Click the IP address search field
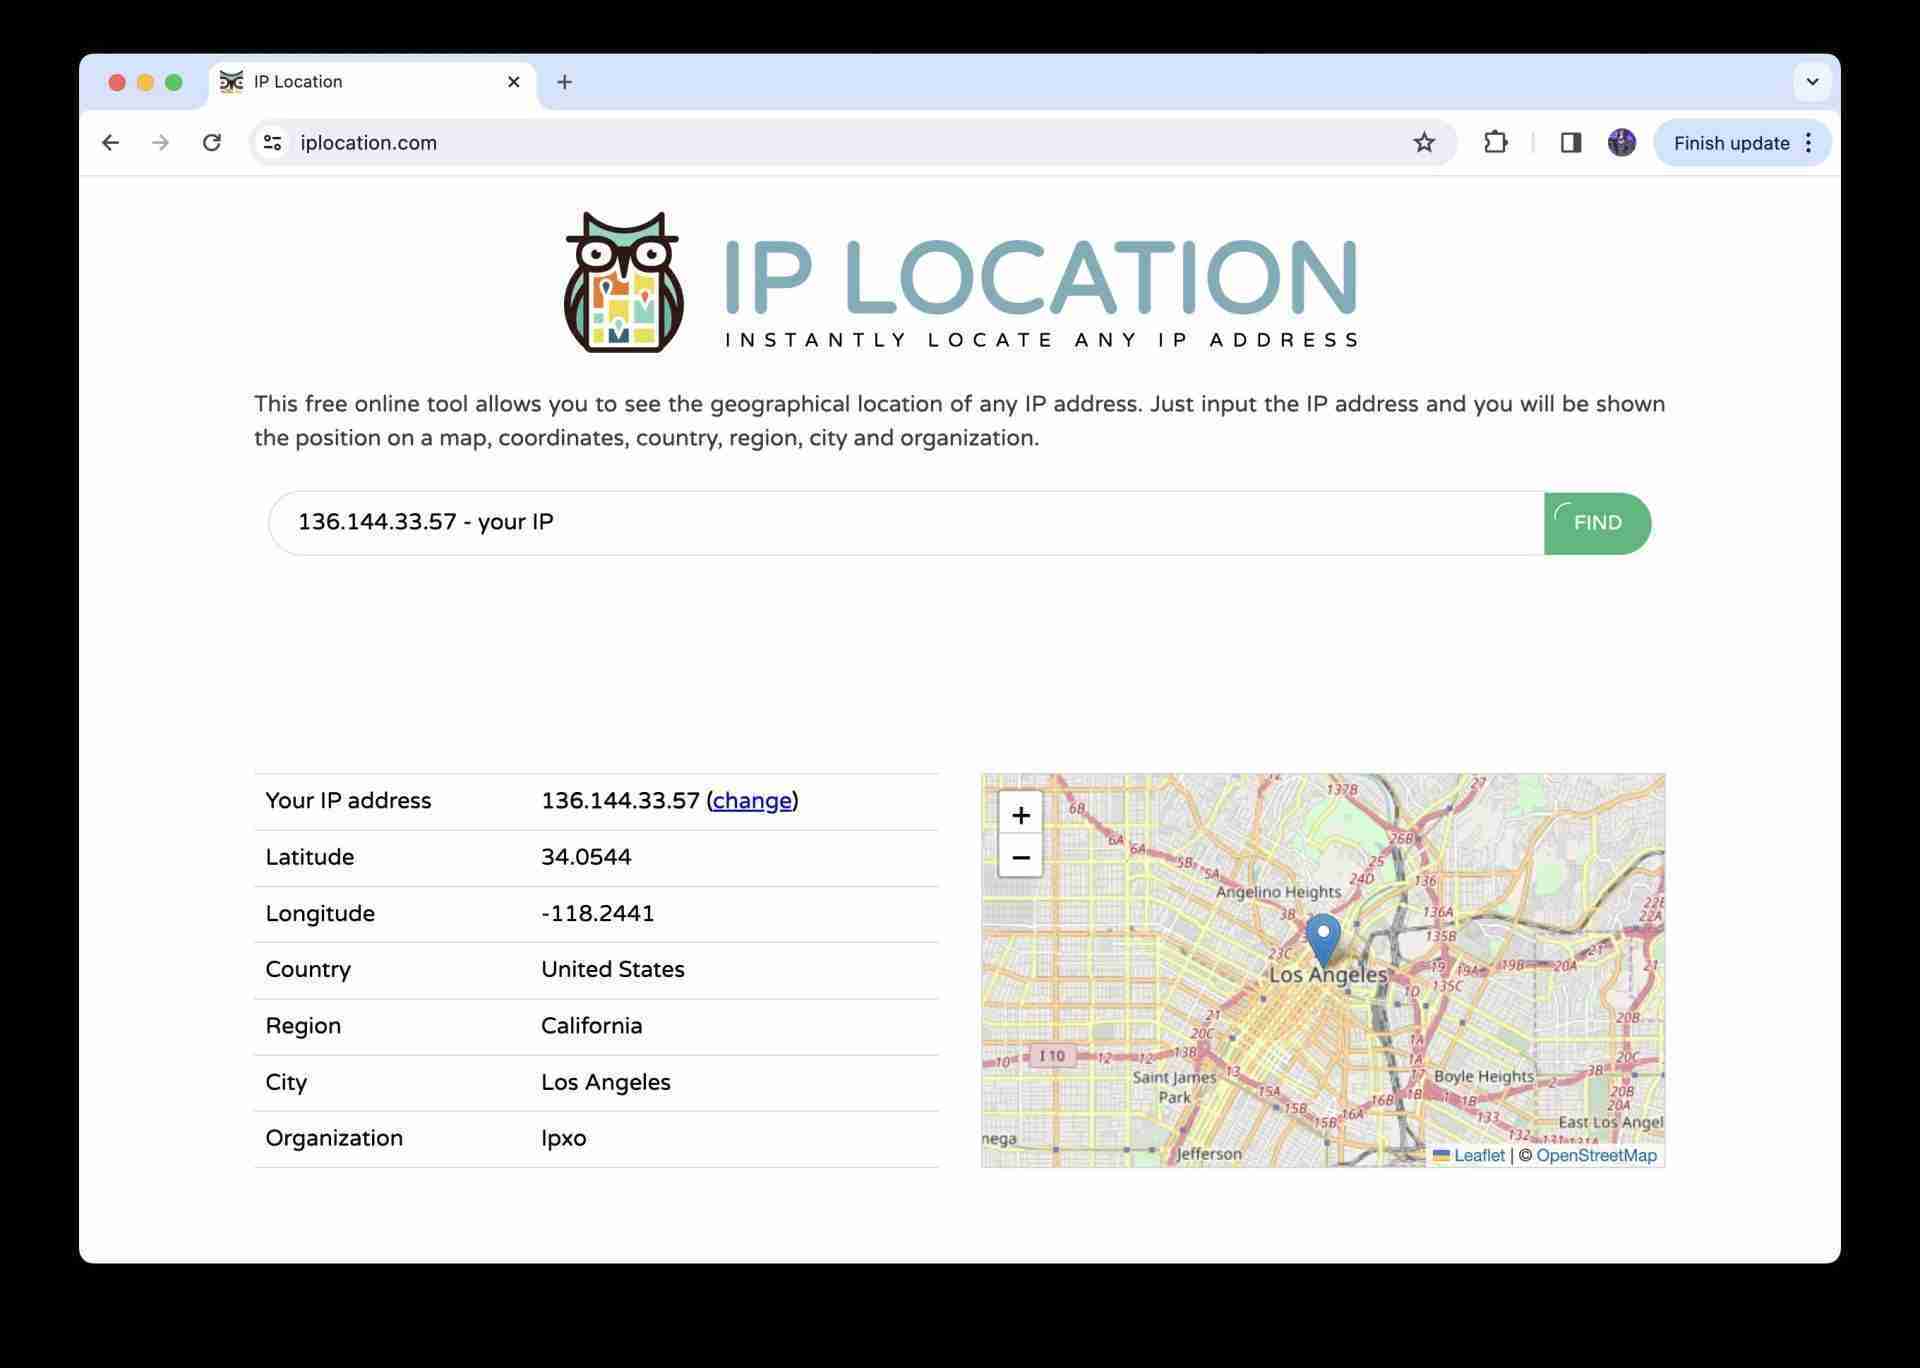 pyautogui.click(x=906, y=523)
